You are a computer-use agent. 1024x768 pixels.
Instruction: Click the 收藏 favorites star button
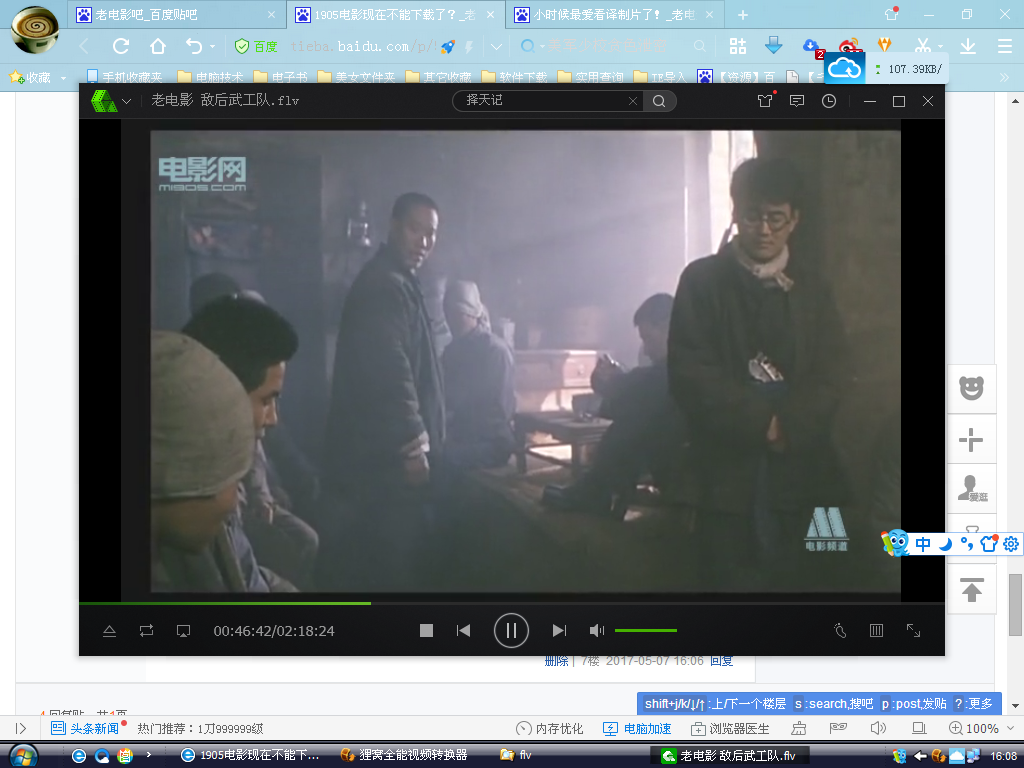30,77
